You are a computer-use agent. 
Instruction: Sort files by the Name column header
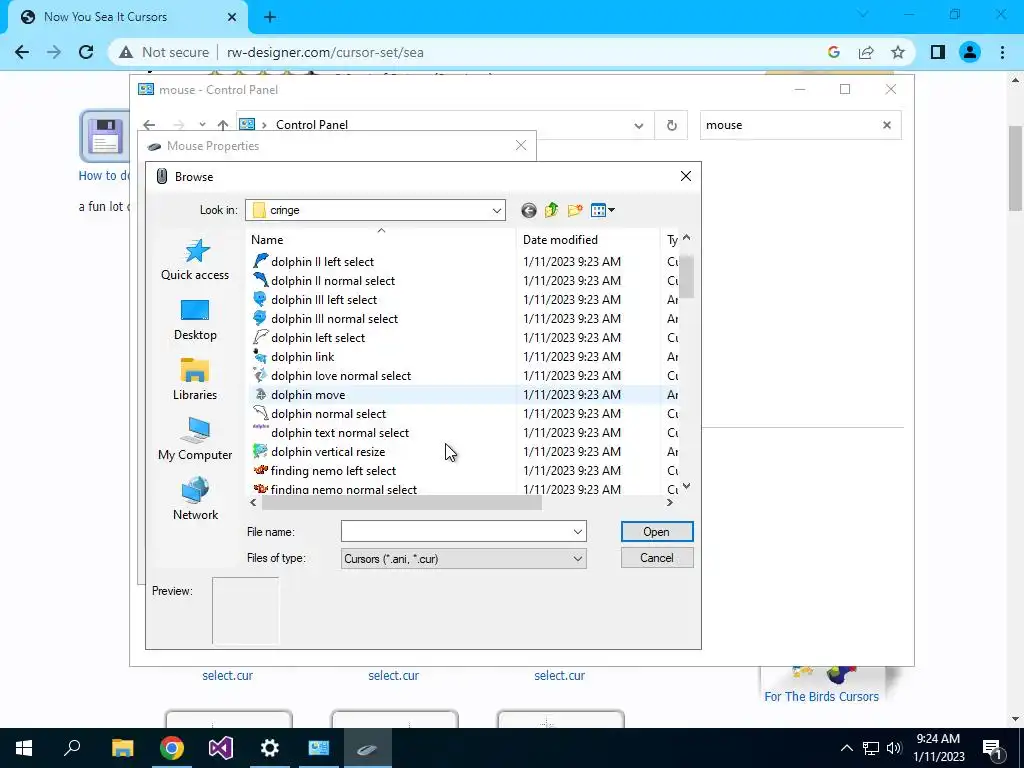[x=267, y=240]
